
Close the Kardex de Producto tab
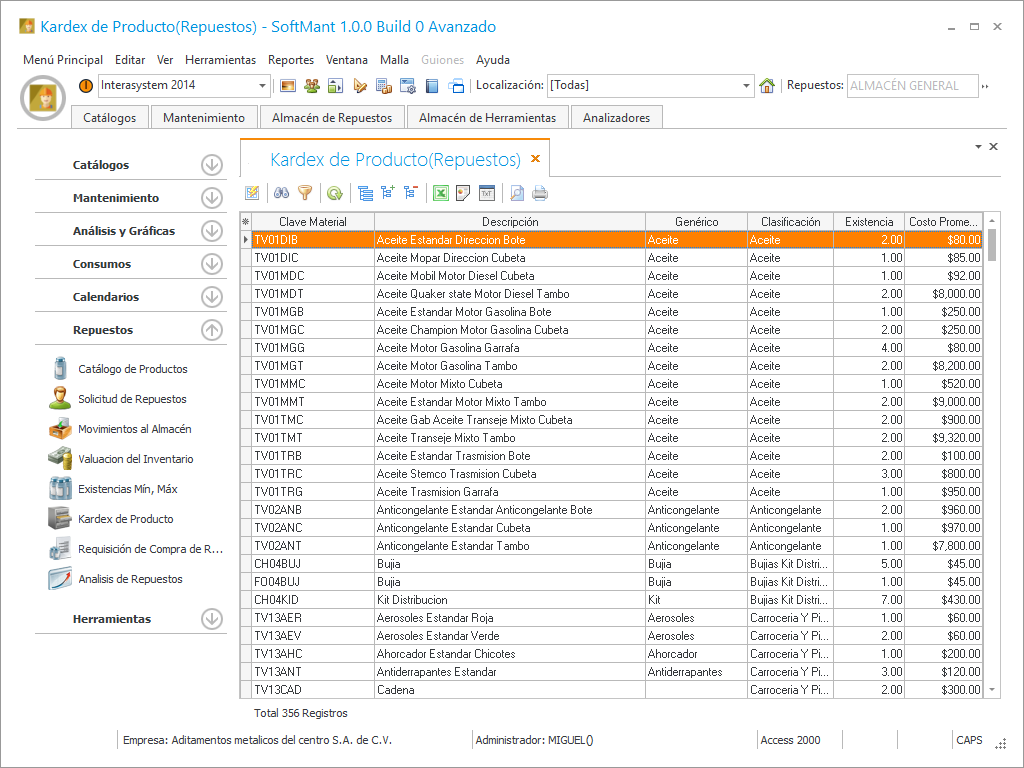click(x=535, y=159)
